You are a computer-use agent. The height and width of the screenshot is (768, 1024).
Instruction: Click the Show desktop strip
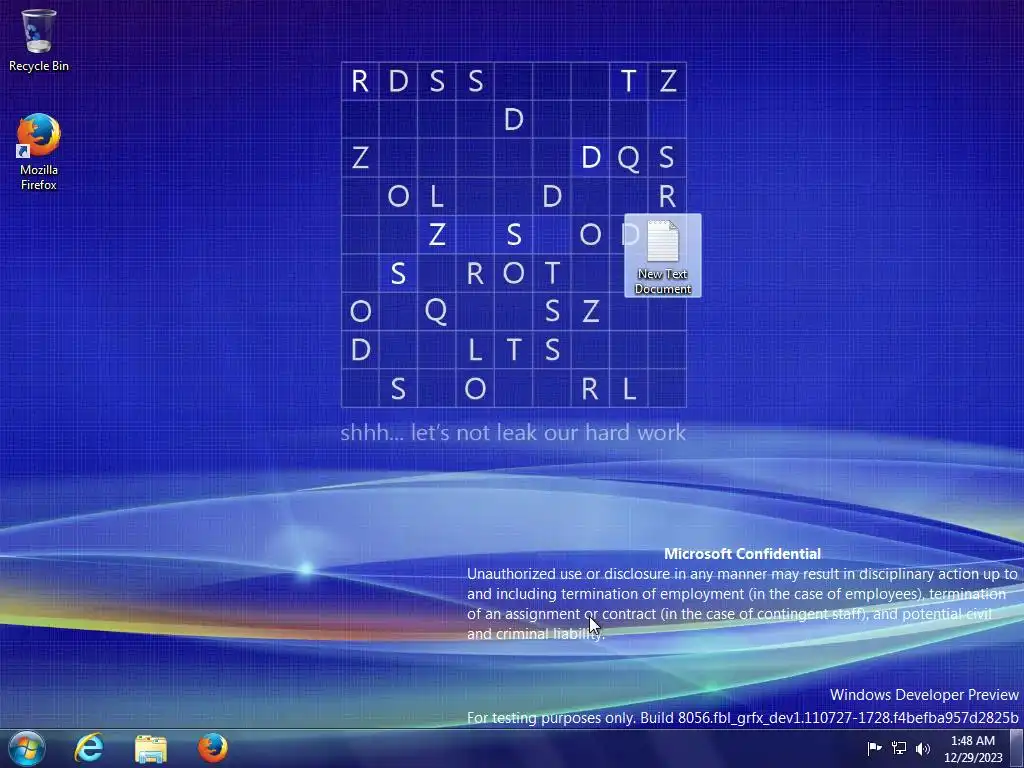tap(1017, 748)
